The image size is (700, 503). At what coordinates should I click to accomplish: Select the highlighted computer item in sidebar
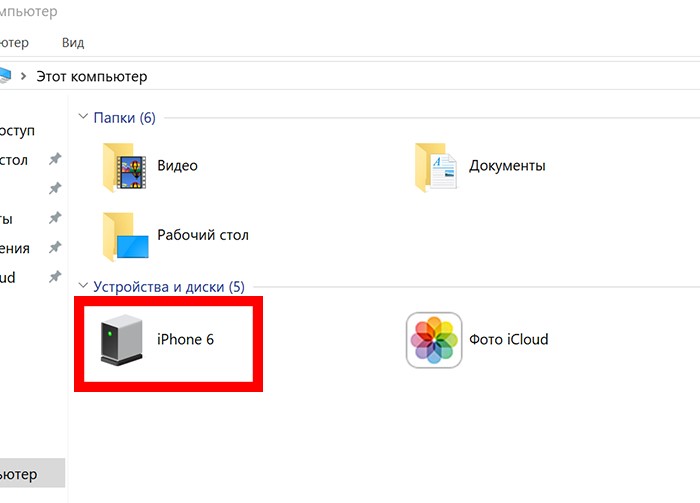[x=32, y=473]
